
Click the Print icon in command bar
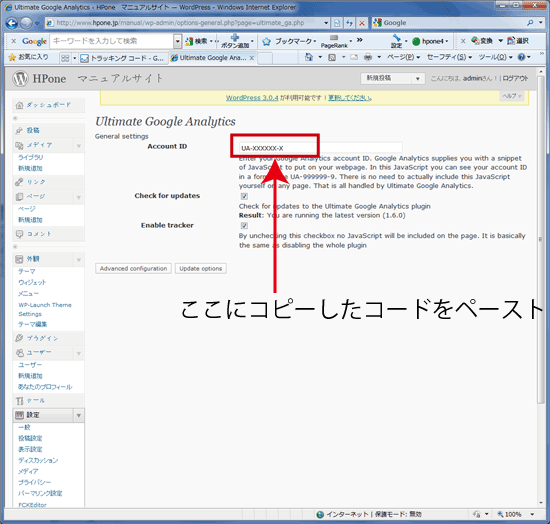point(368,57)
